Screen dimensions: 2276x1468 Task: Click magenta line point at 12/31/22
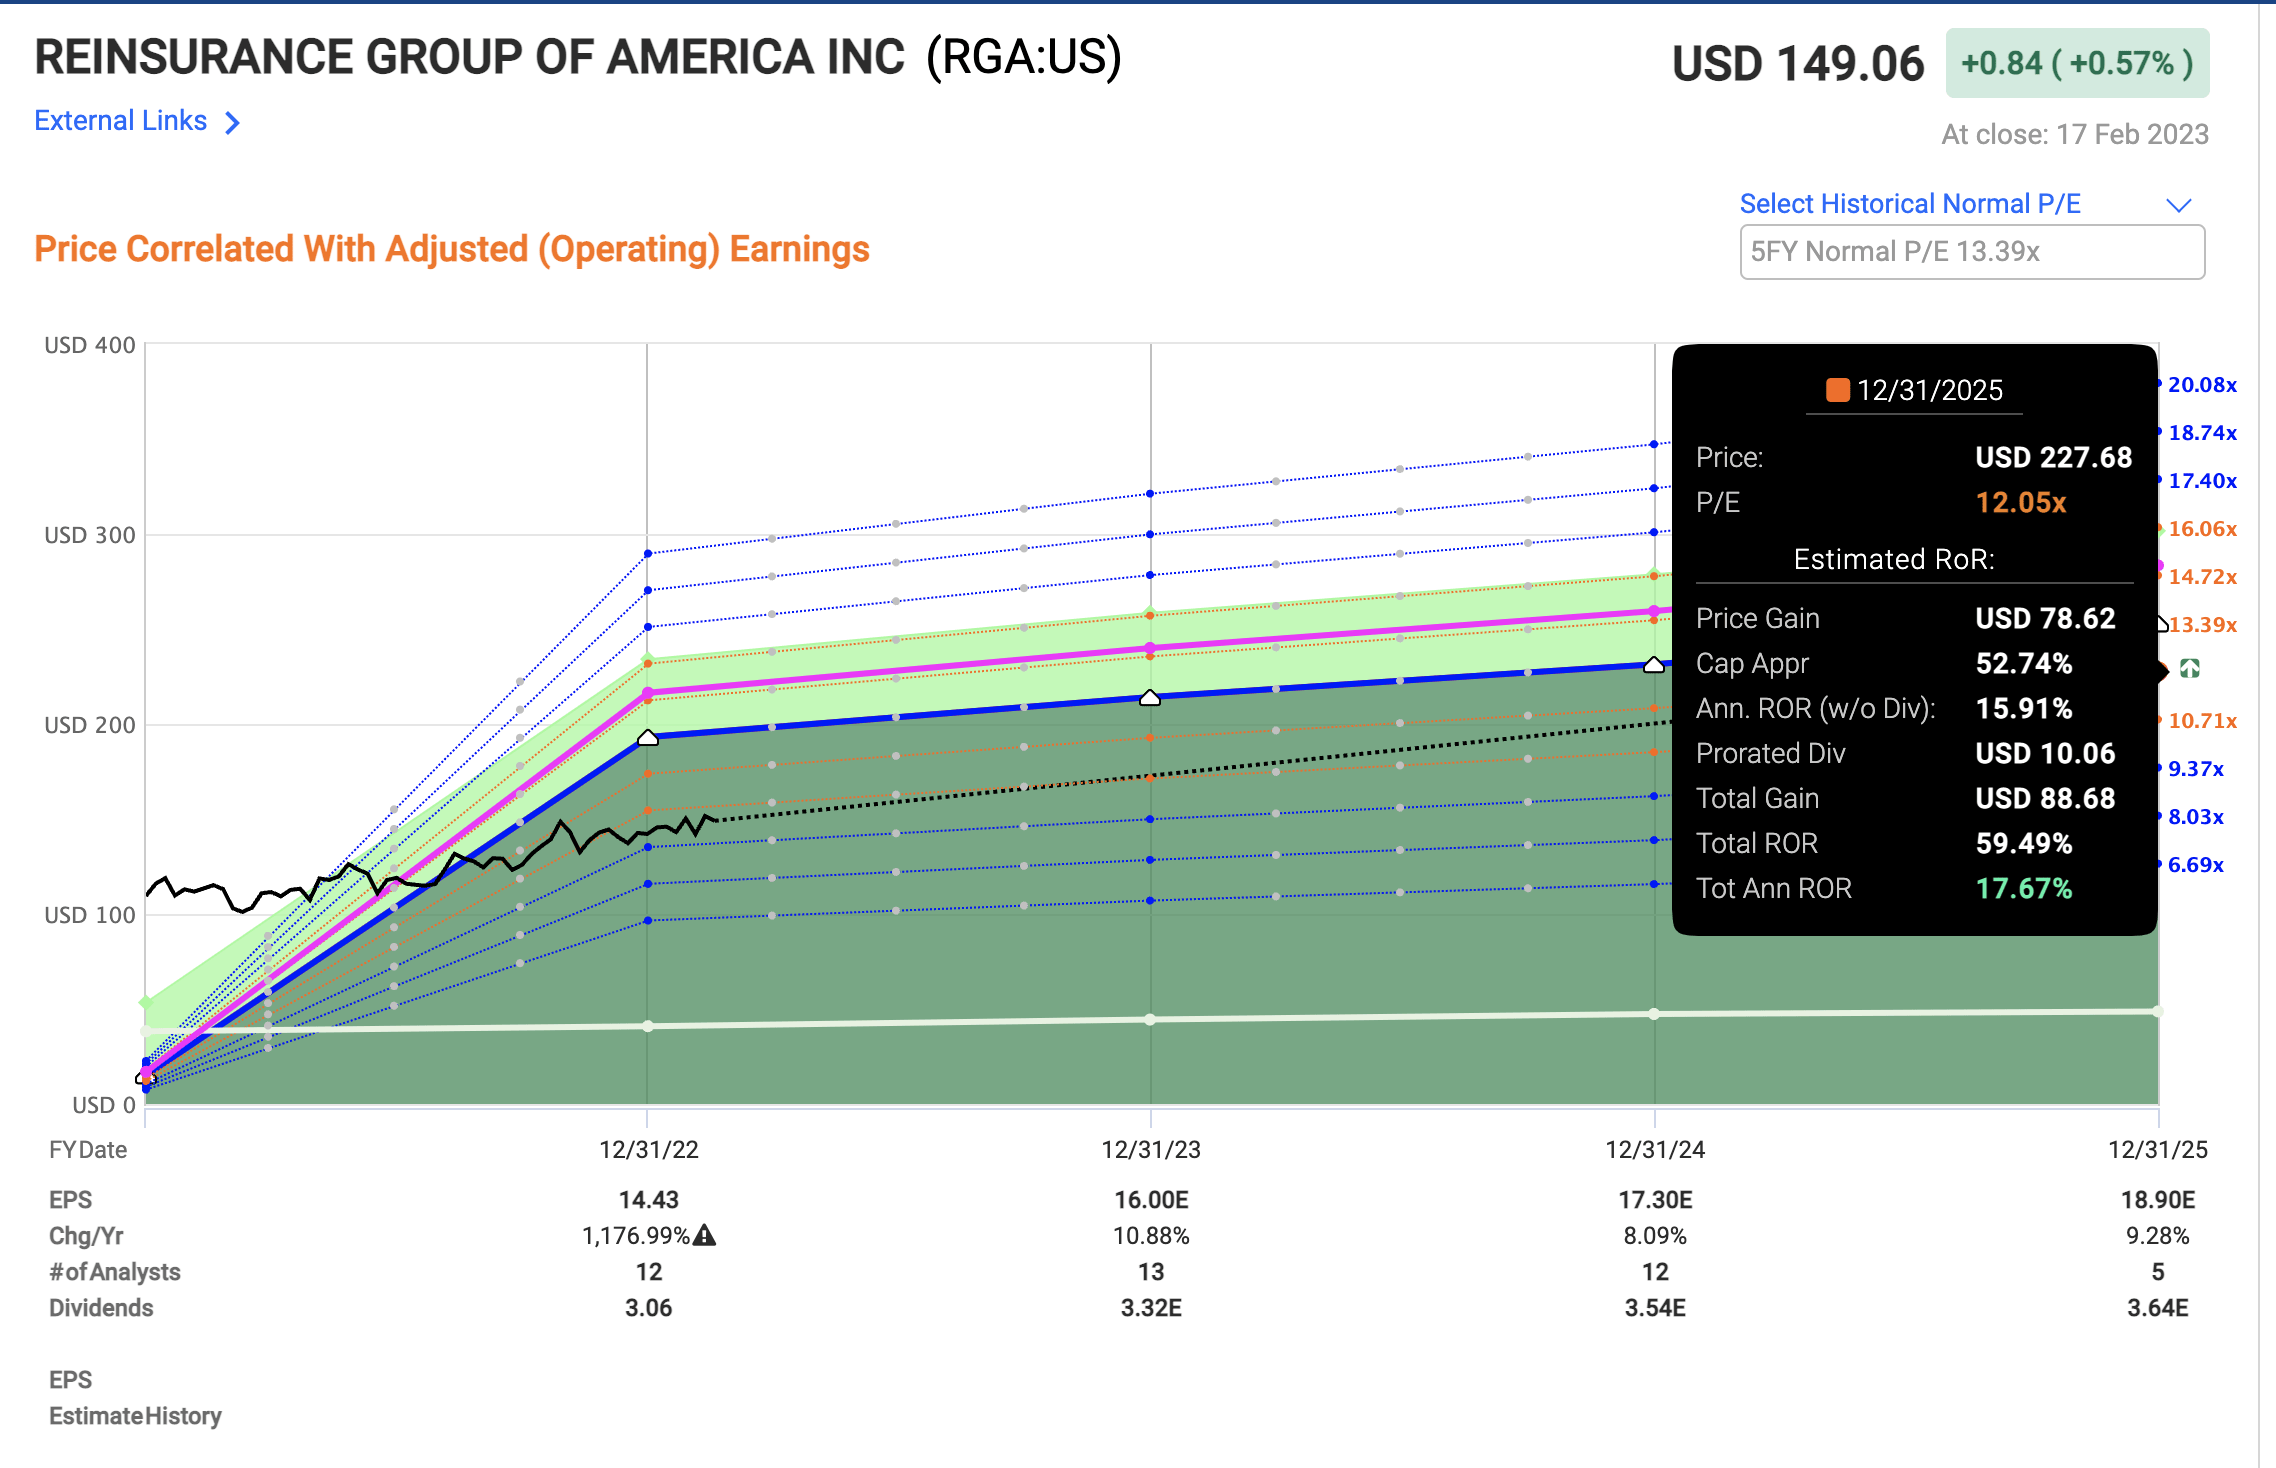coord(648,692)
